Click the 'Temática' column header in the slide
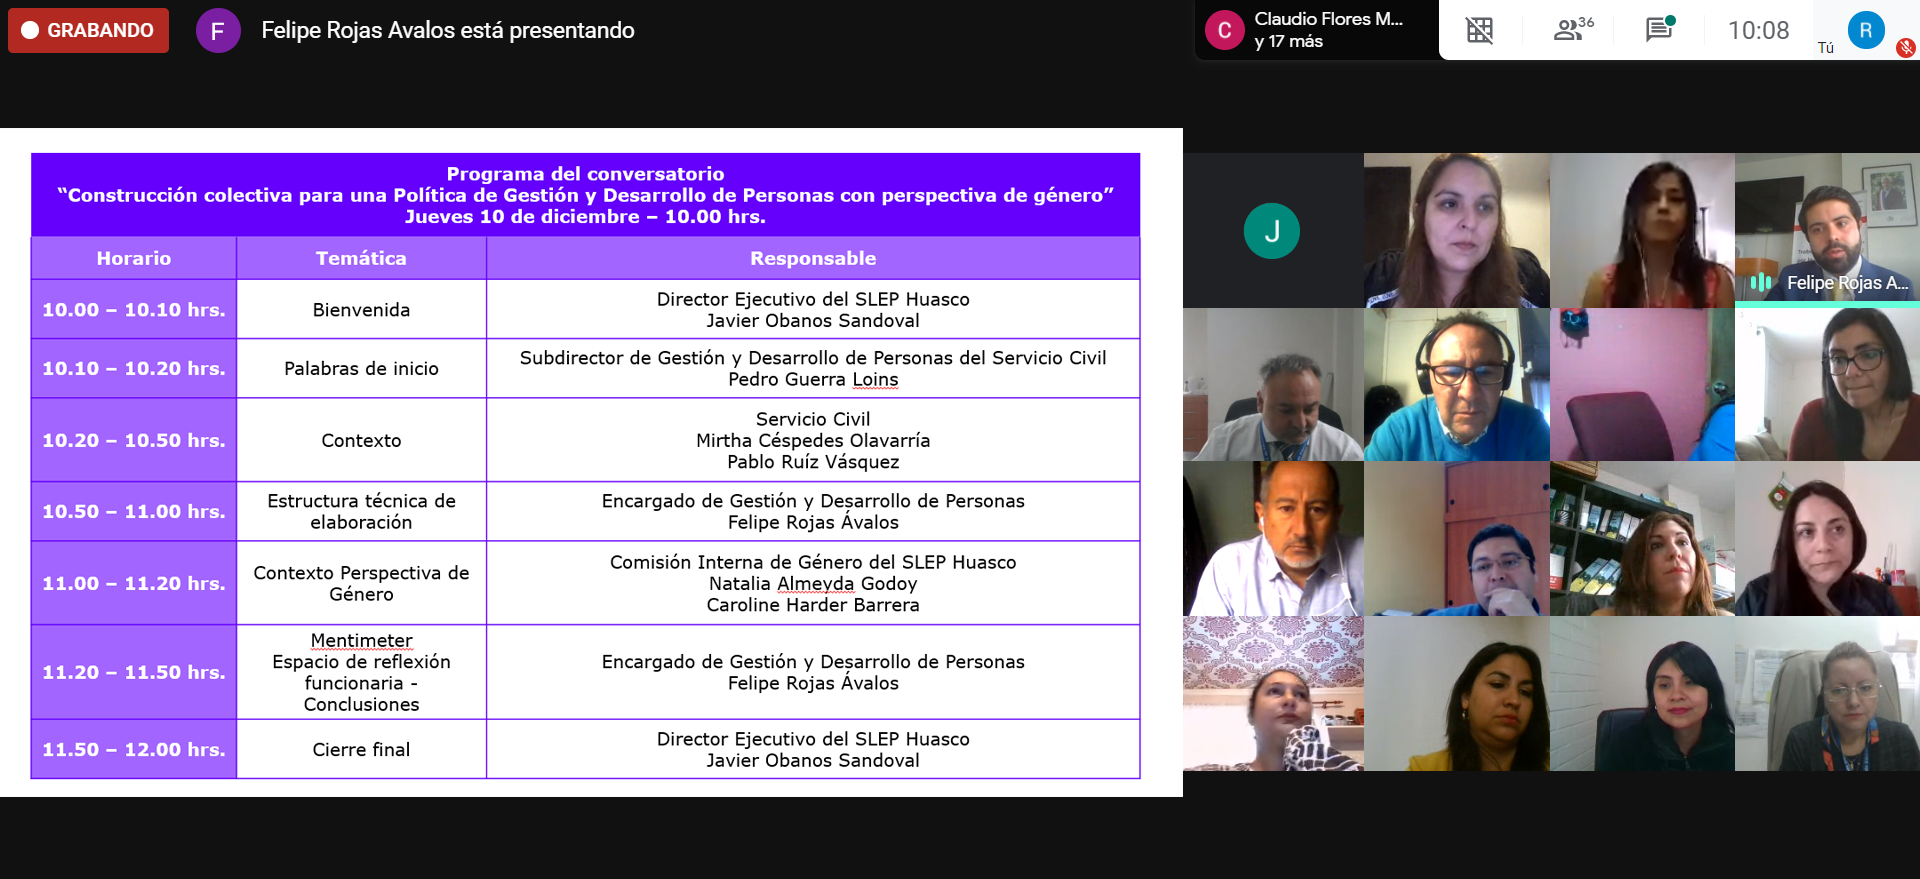The image size is (1920, 879). point(361,258)
